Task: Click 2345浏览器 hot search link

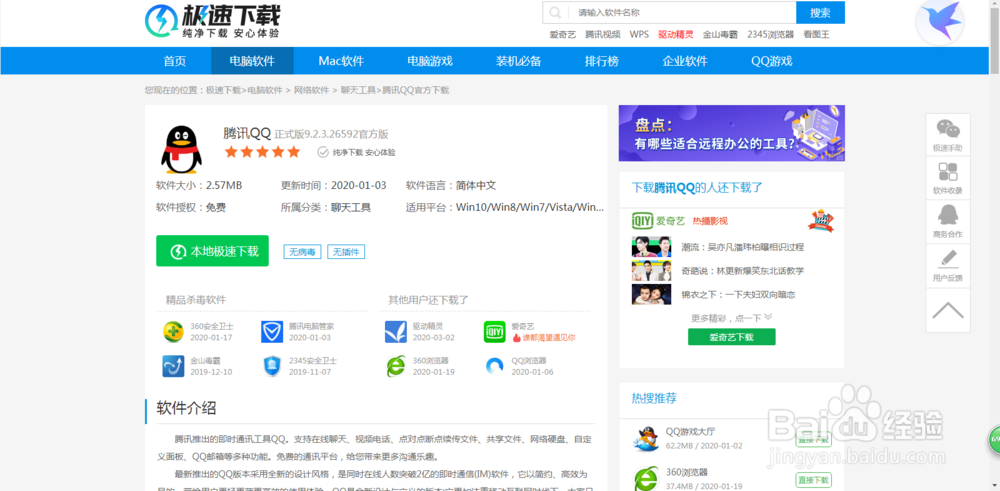Action: pyautogui.click(x=770, y=34)
